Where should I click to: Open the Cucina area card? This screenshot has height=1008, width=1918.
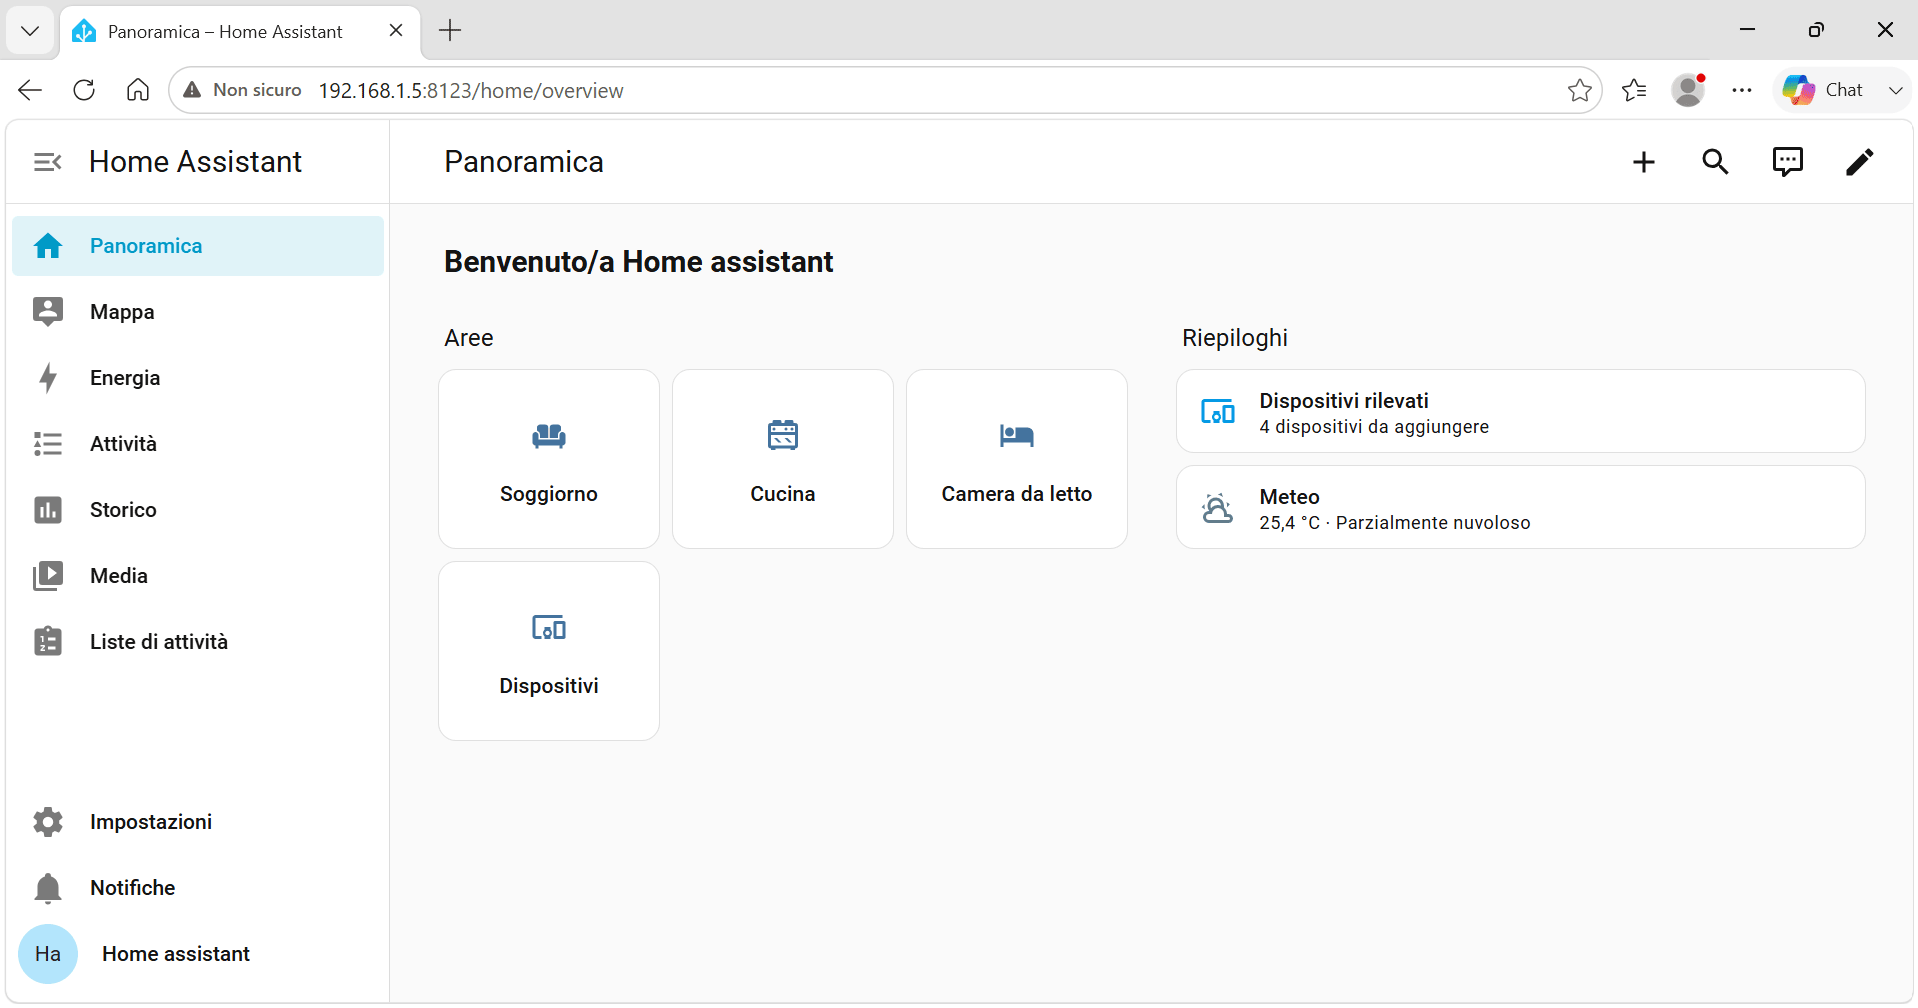783,459
